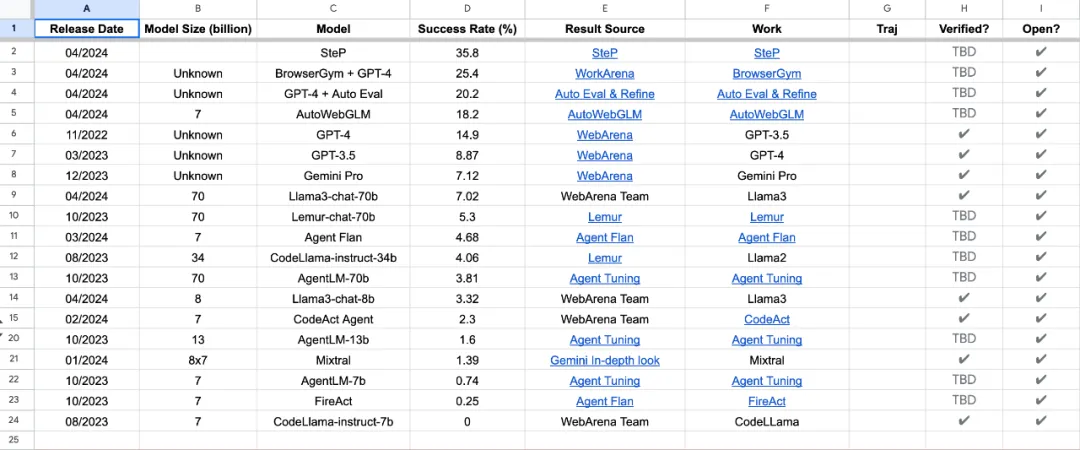
Task: Unhide rows using arrow beside row 15
Action: click(x=3, y=323)
